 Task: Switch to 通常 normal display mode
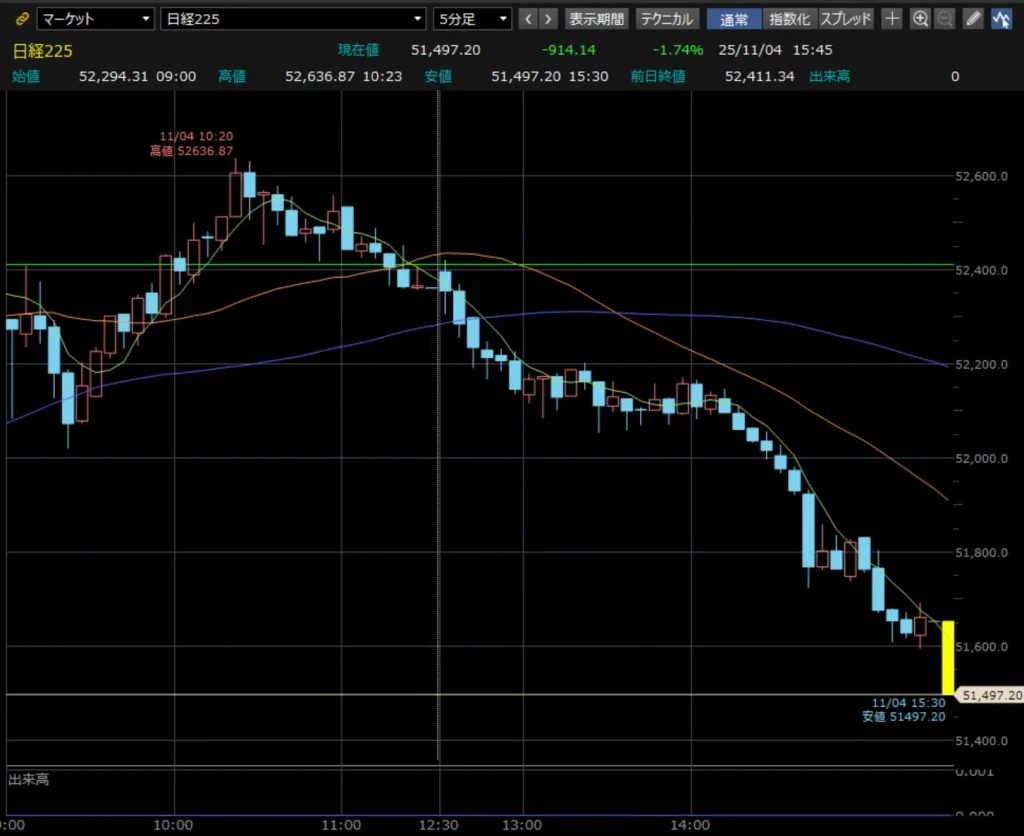click(x=734, y=19)
